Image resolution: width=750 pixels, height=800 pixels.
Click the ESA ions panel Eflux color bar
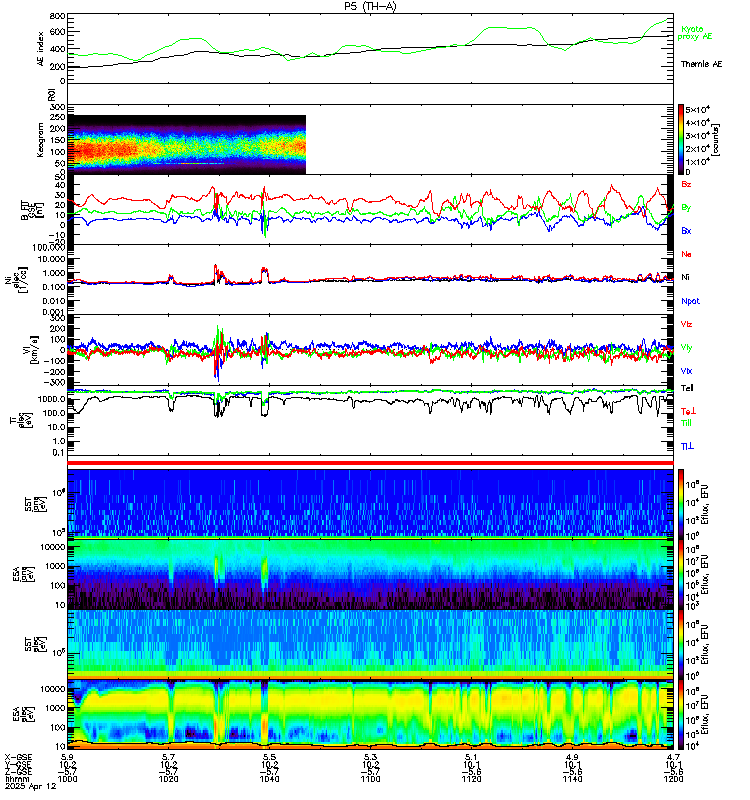[681, 574]
